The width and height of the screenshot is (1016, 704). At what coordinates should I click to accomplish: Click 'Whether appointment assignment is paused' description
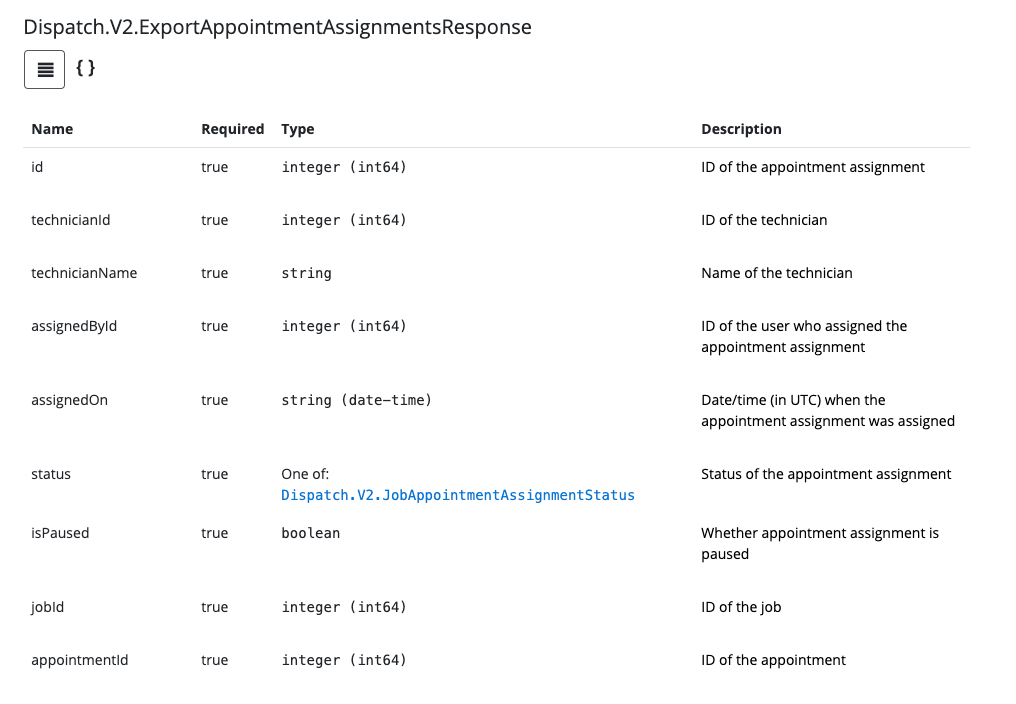point(820,544)
